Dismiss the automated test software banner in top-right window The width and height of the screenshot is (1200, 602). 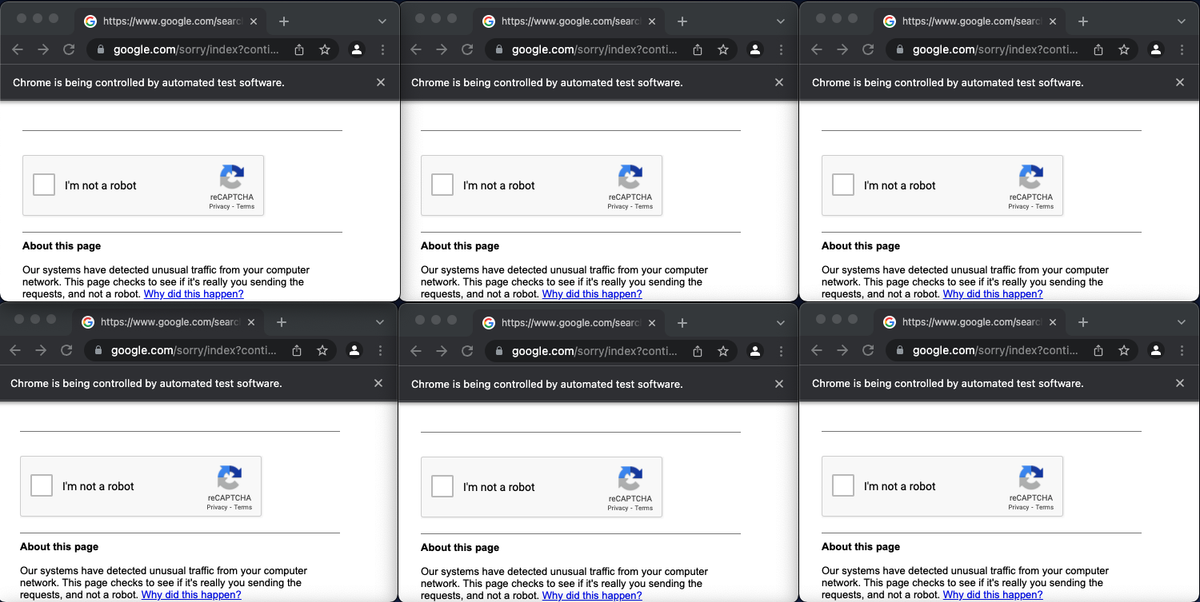click(x=1181, y=82)
